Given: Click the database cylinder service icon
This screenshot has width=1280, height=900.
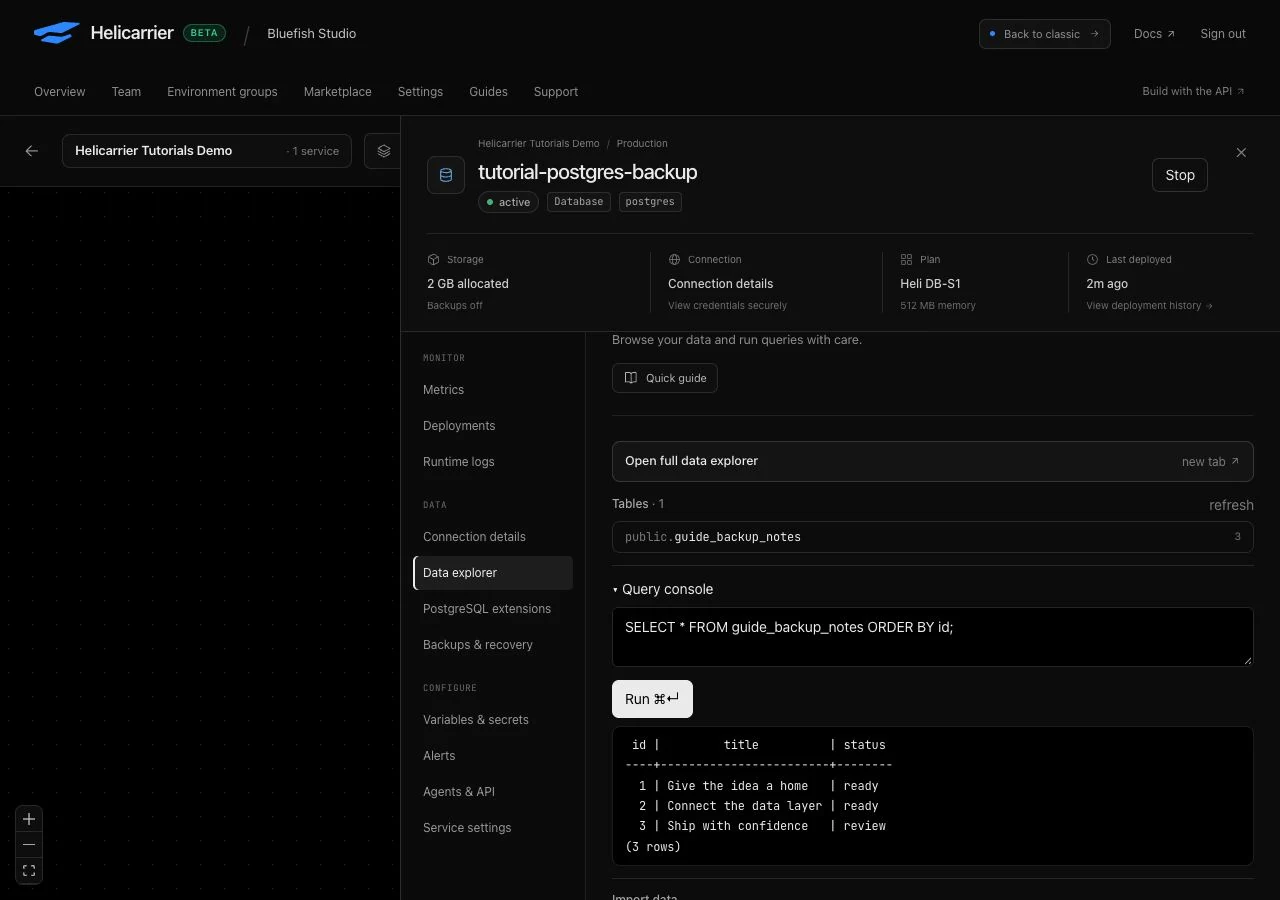Looking at the screenshot, I should (x=446, y=175).
